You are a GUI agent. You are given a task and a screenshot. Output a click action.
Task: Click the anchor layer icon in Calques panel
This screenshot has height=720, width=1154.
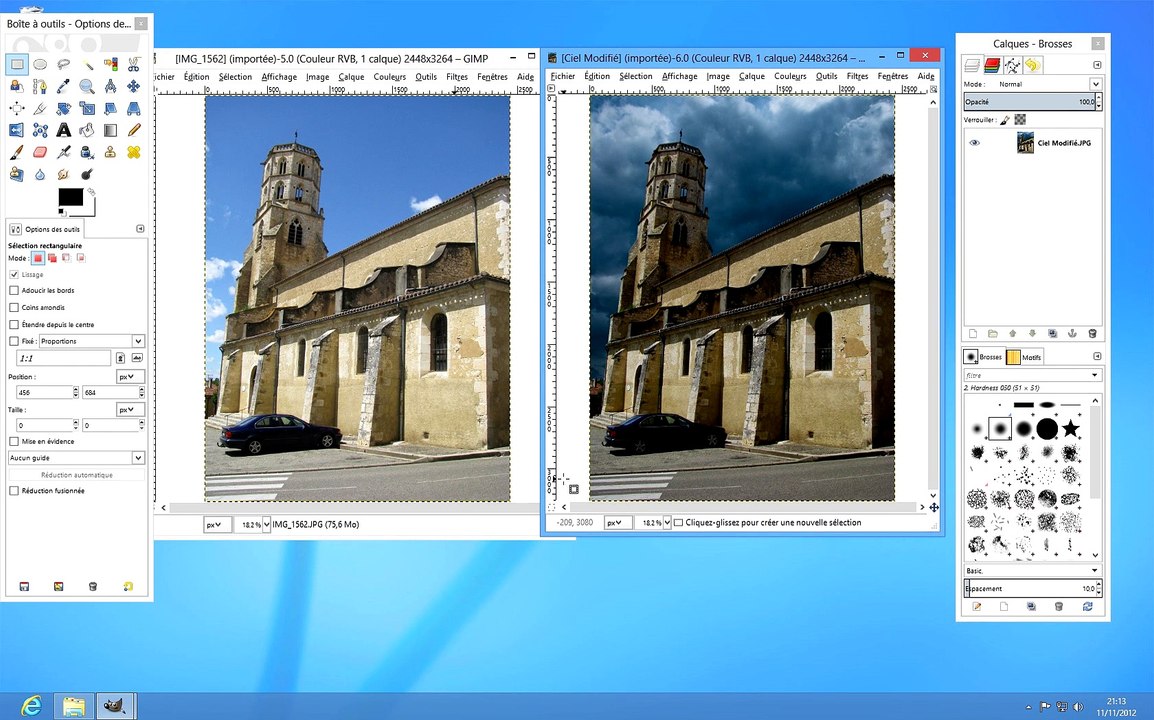click(1072, 333)
